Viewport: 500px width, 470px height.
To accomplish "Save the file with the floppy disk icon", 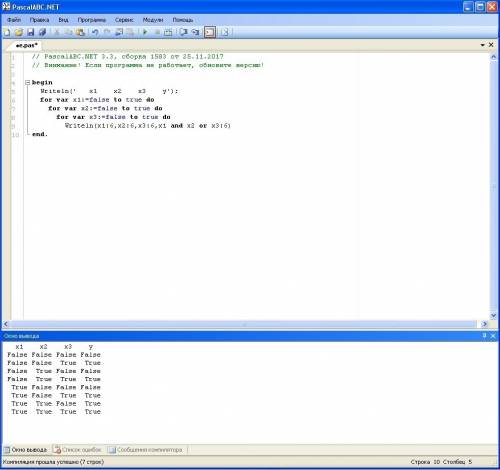I will tap(31, 32).
